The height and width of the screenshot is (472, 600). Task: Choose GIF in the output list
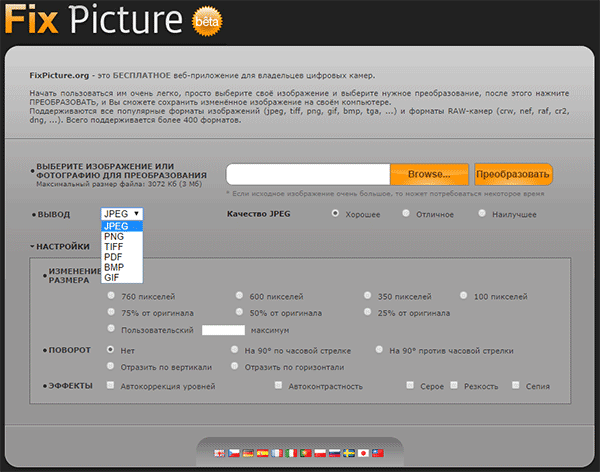[x=122, y=278]
